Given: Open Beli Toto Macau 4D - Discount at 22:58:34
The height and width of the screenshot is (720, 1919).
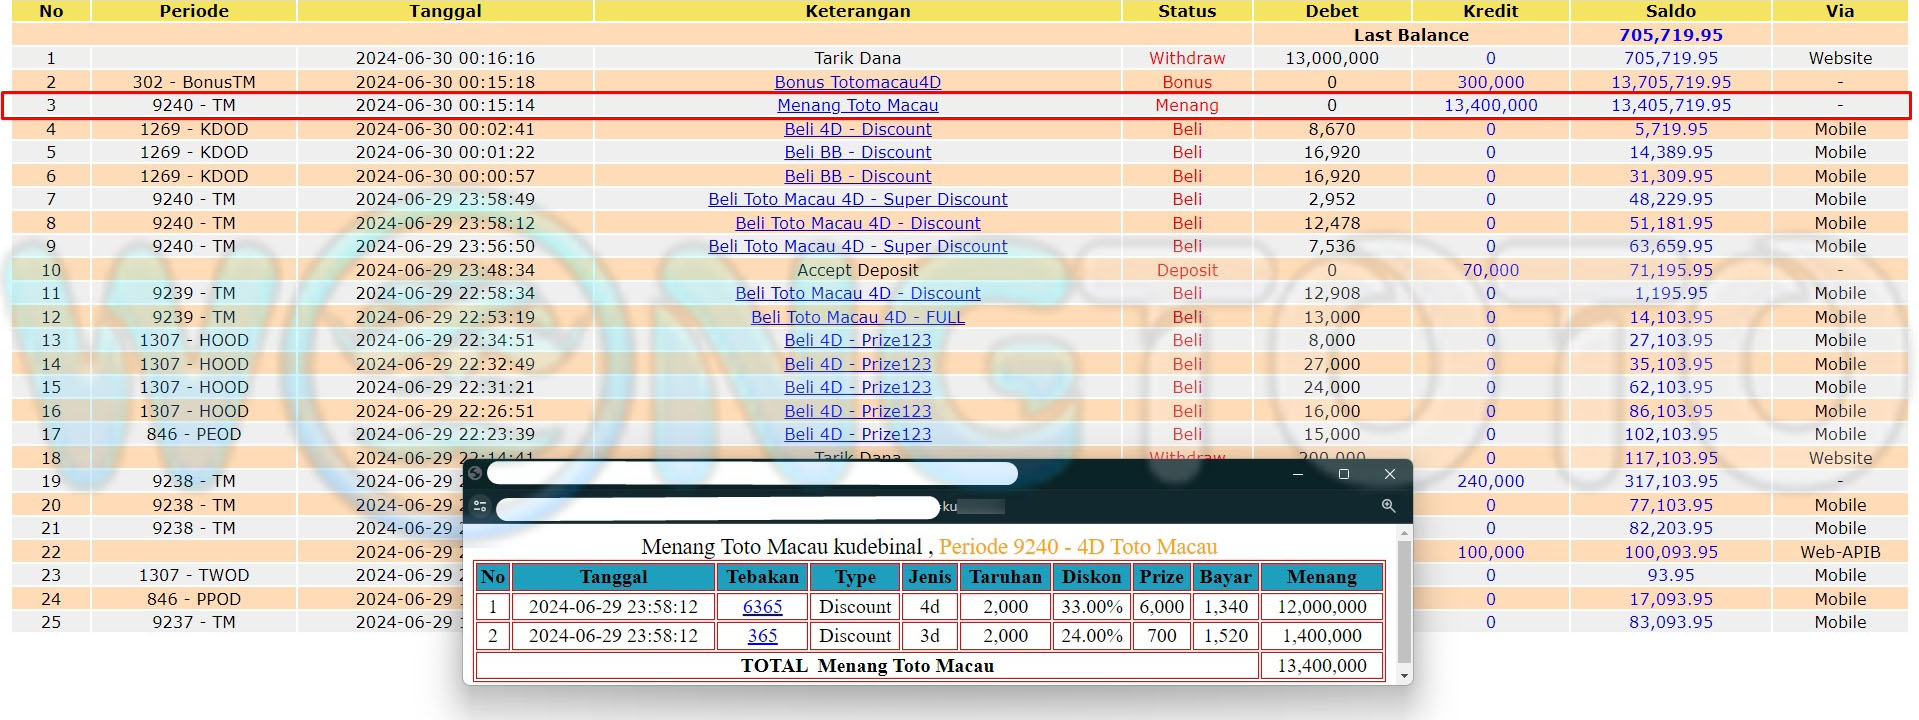Looking at the screenshot, I should (x=857, y=294).
